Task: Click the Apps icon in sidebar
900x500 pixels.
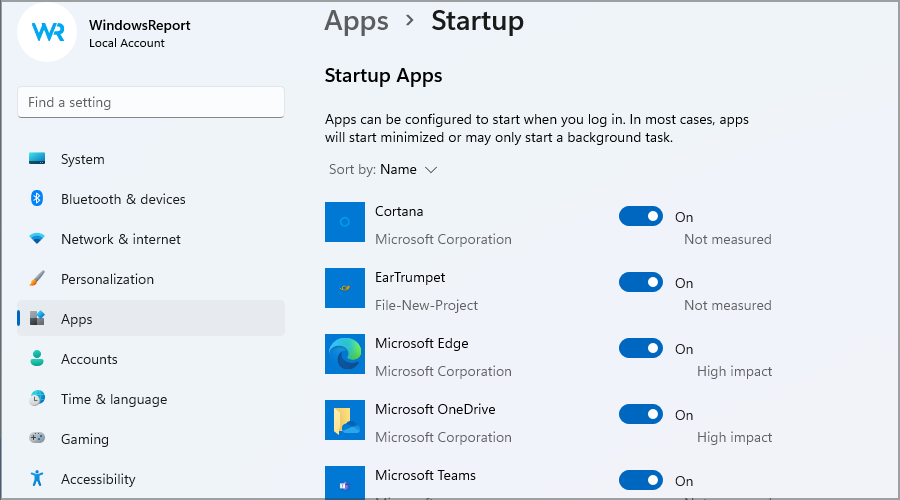Action: click(37, 319)
